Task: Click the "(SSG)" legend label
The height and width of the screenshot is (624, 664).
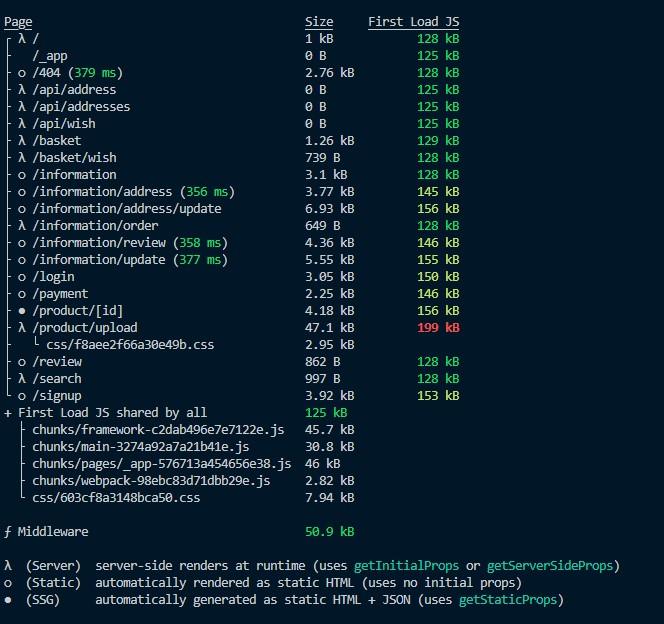Action: coord(43,600)
